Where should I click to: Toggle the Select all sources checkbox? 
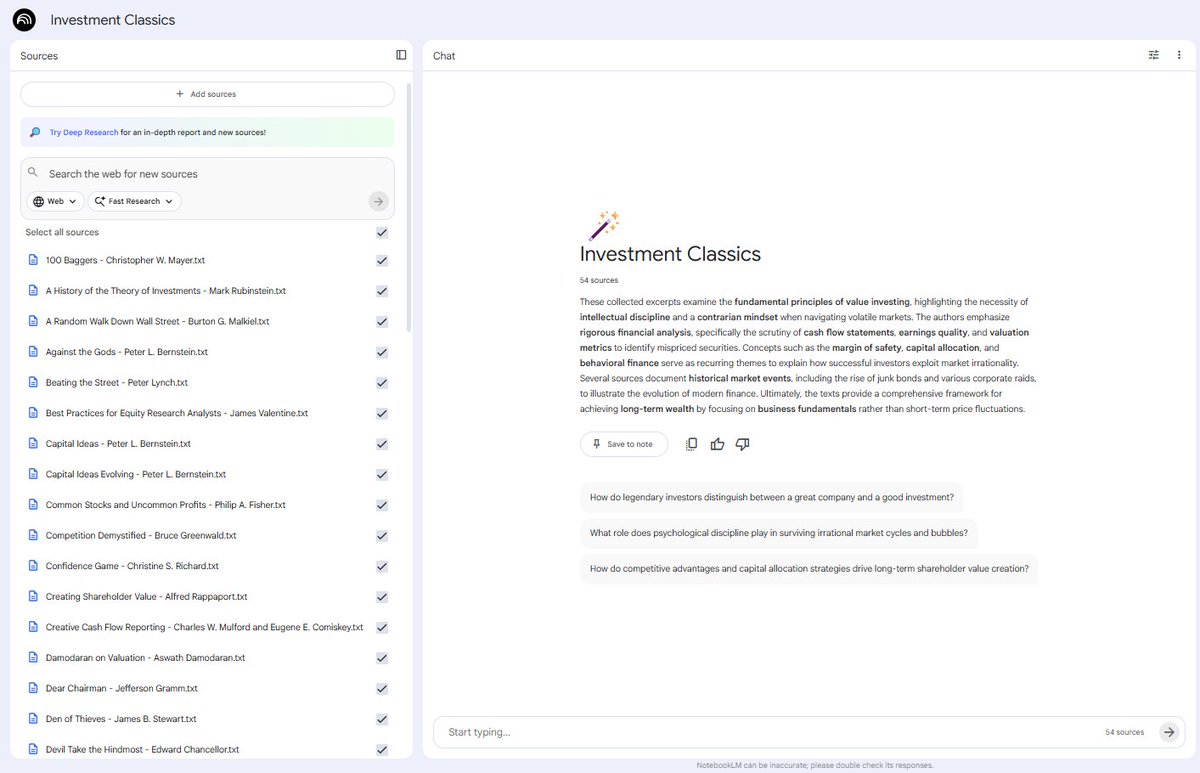coord(382,232)
